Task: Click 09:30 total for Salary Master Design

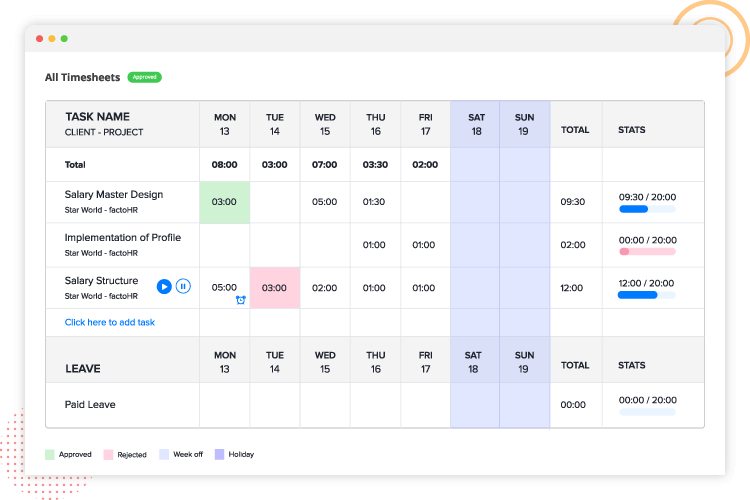Action: tap(573, 202)
